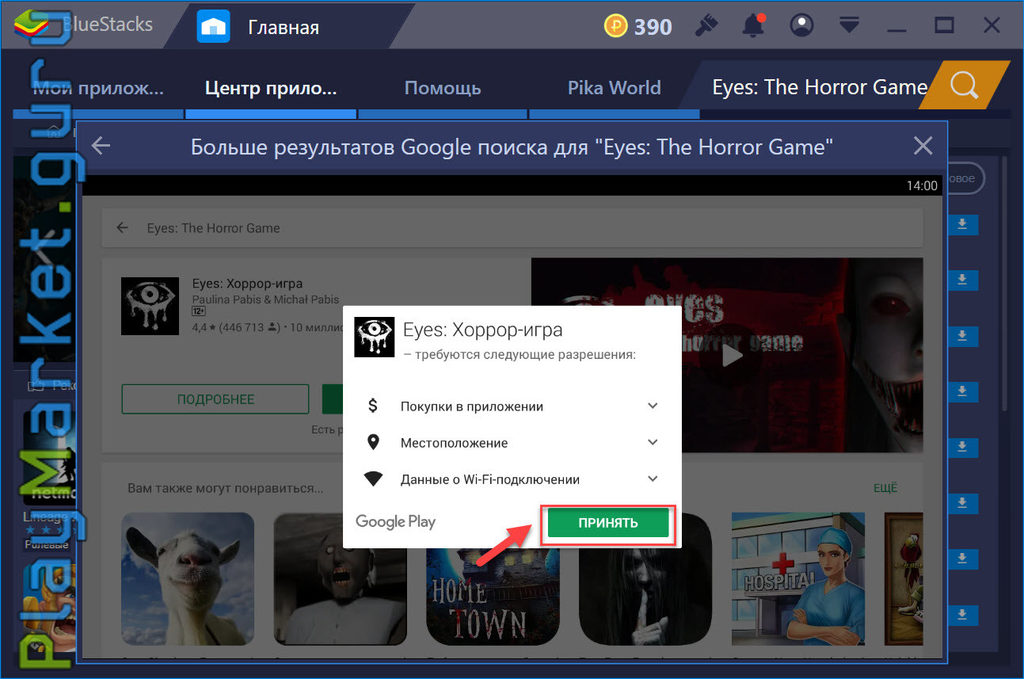Click the back arrow in the Play Store bar

tap(122, 228)
